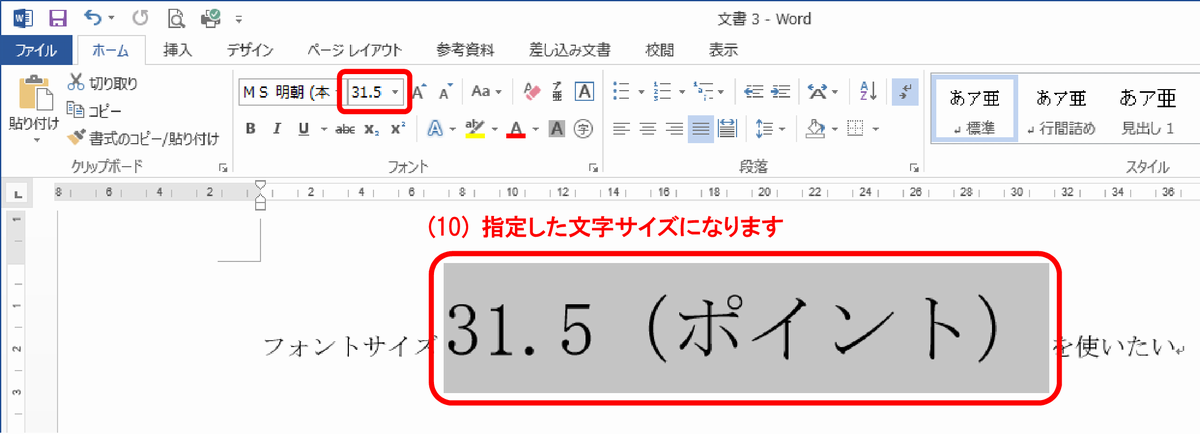Viewport: 1200px width, 434px height.
Task: Apply numbered list
Action: click(x=662, y=91)
